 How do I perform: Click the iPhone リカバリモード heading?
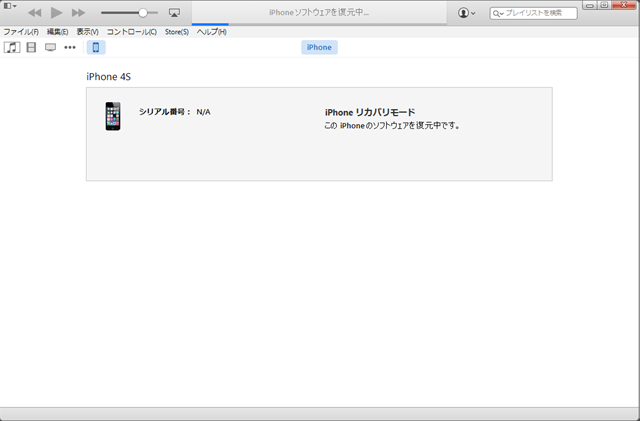(370, 112)
